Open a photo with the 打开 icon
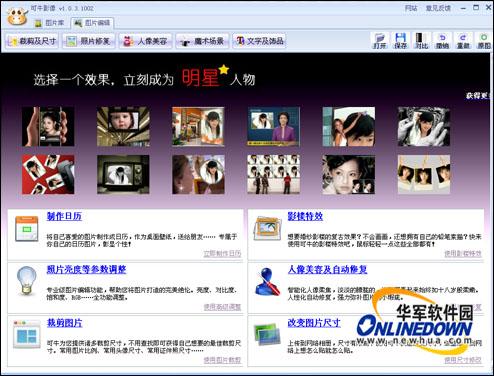 coord(380,41)
